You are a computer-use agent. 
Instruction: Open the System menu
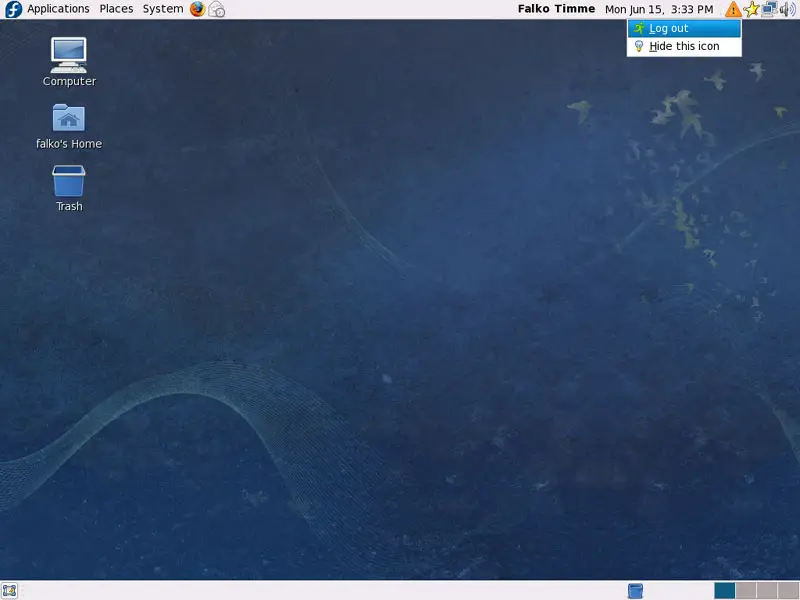pos(163,9)
